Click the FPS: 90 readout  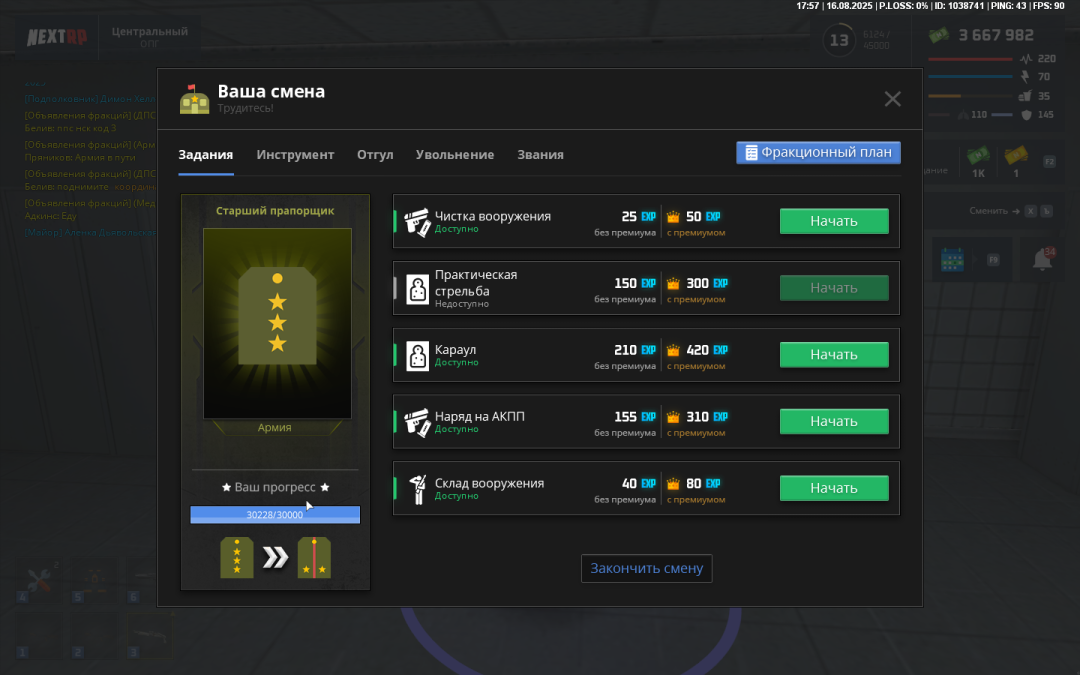(x=1048, y=6)
